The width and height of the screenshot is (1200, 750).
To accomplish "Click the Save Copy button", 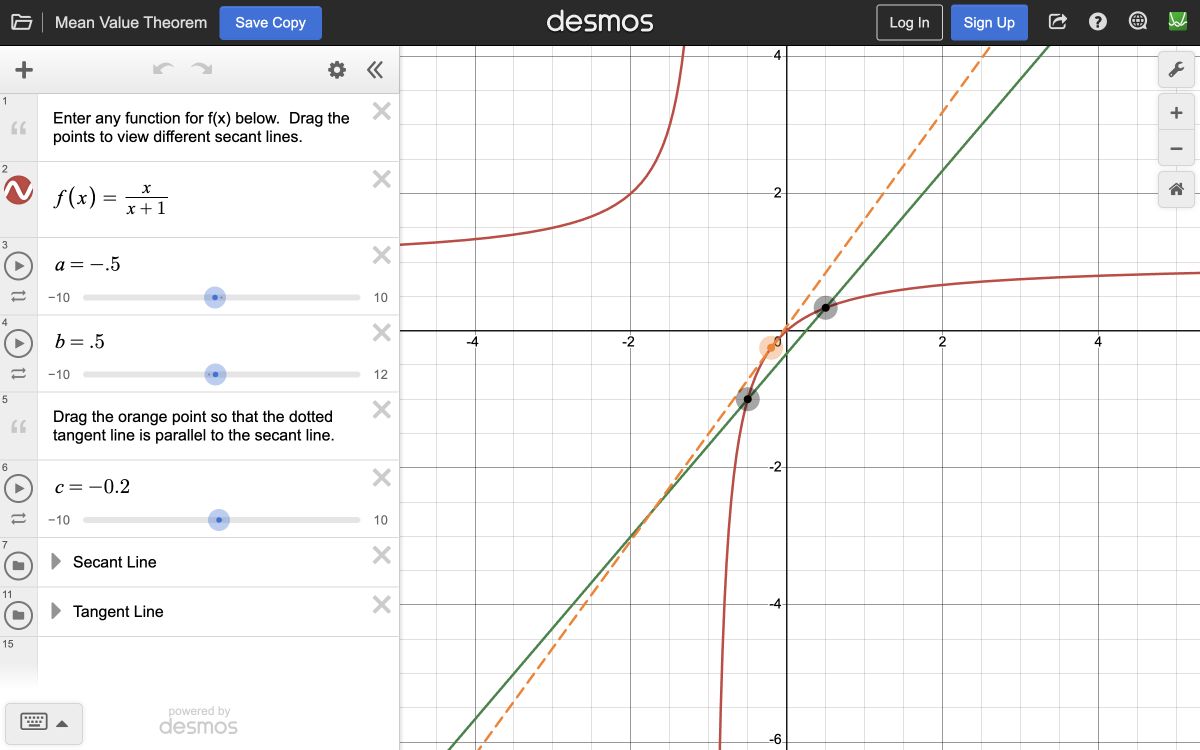I will point(270,22).
